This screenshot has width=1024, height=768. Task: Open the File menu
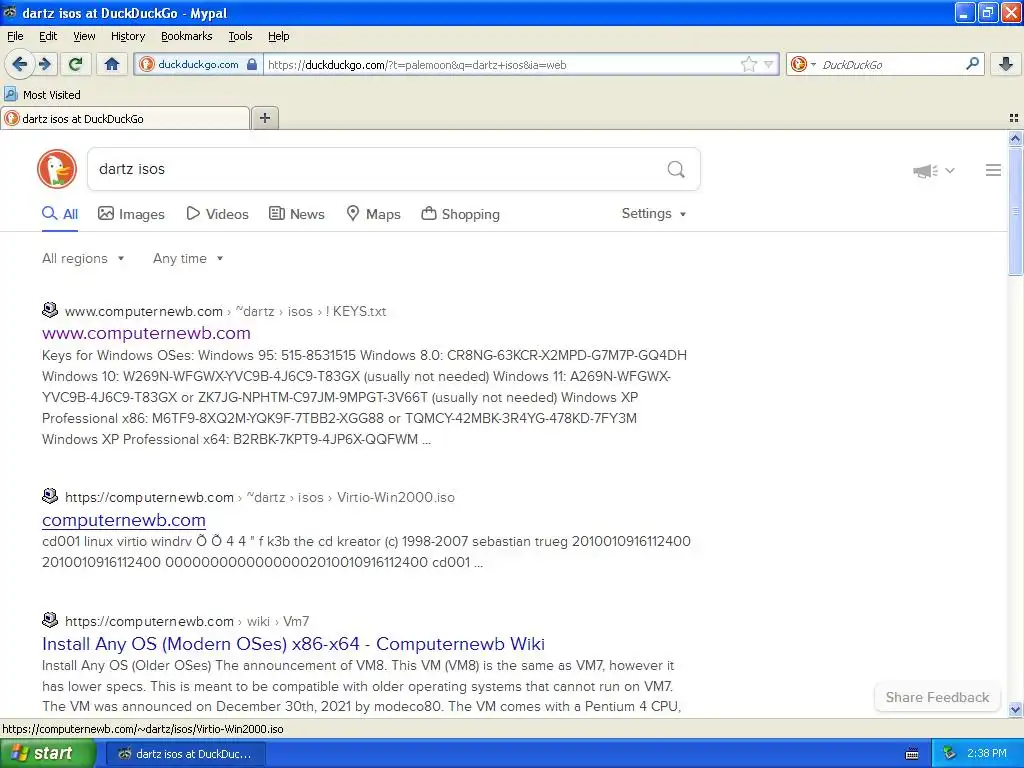point(15,36)
